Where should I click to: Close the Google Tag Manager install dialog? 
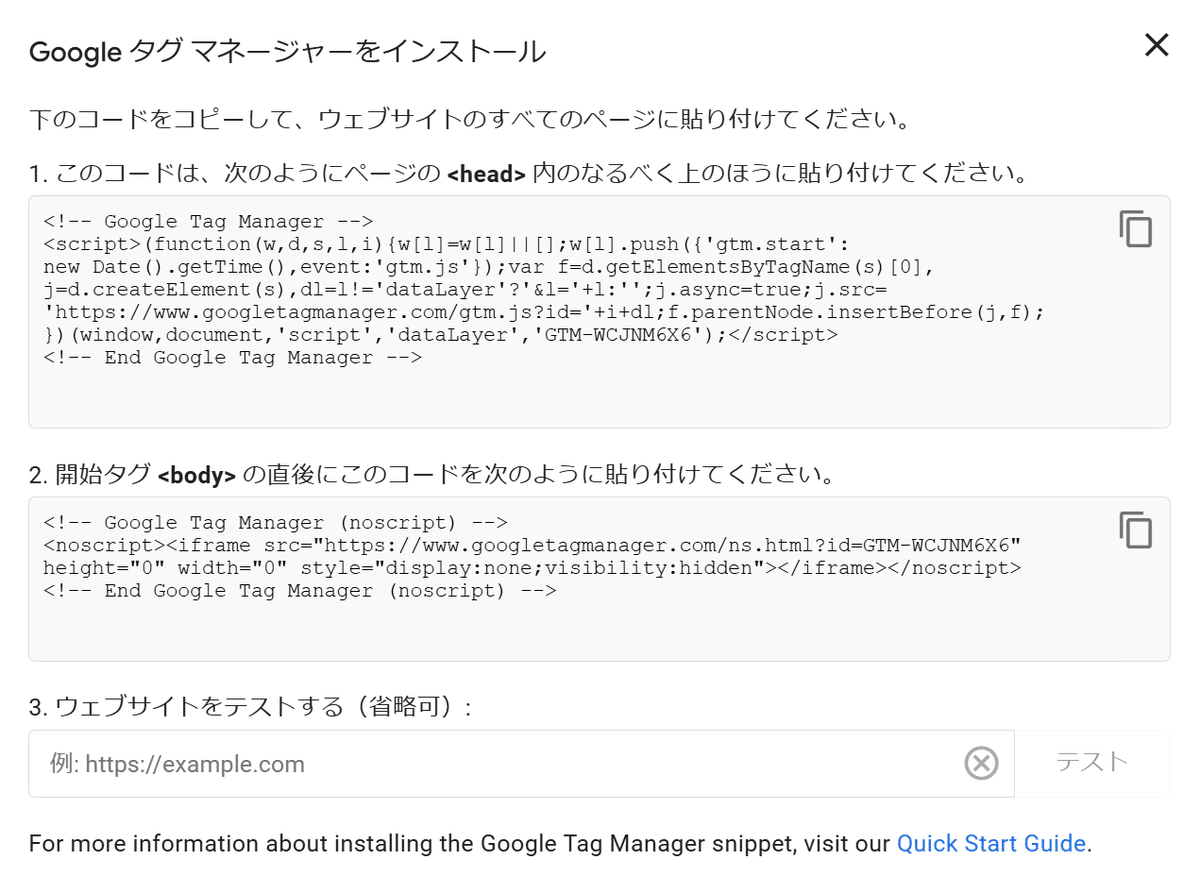tap(1156, 45)
